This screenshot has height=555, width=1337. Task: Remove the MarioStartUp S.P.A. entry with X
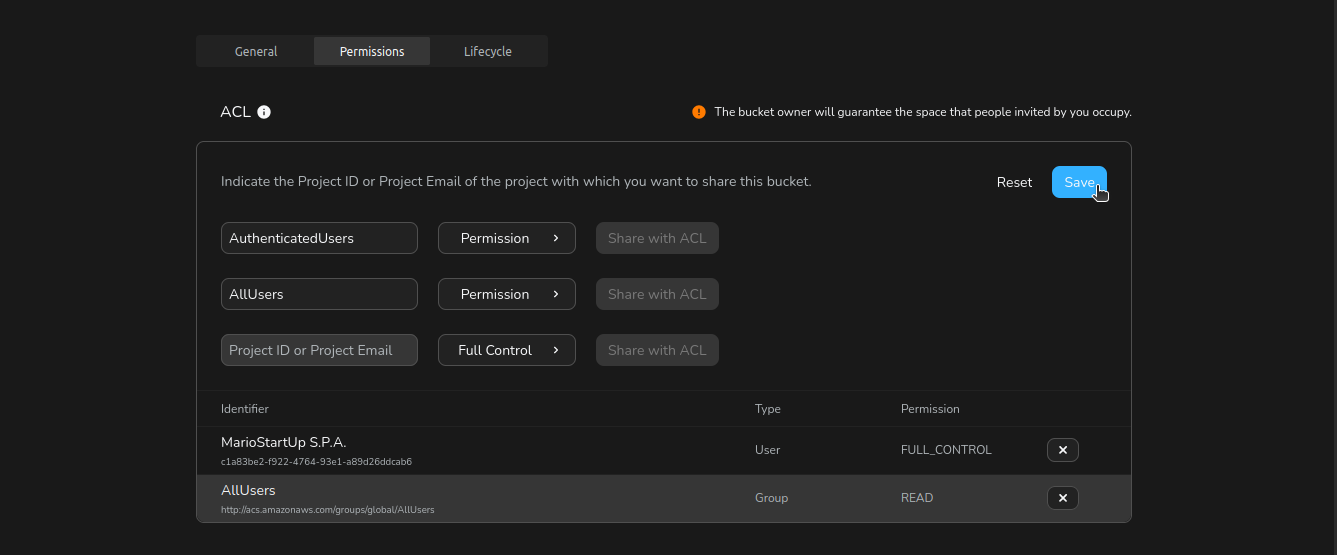click(1062, 450)
